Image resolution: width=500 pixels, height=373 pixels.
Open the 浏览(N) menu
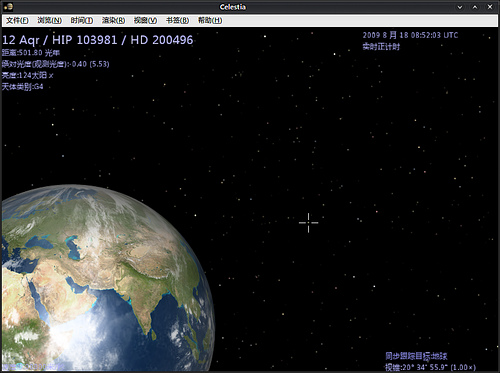[x=49, y=20]
